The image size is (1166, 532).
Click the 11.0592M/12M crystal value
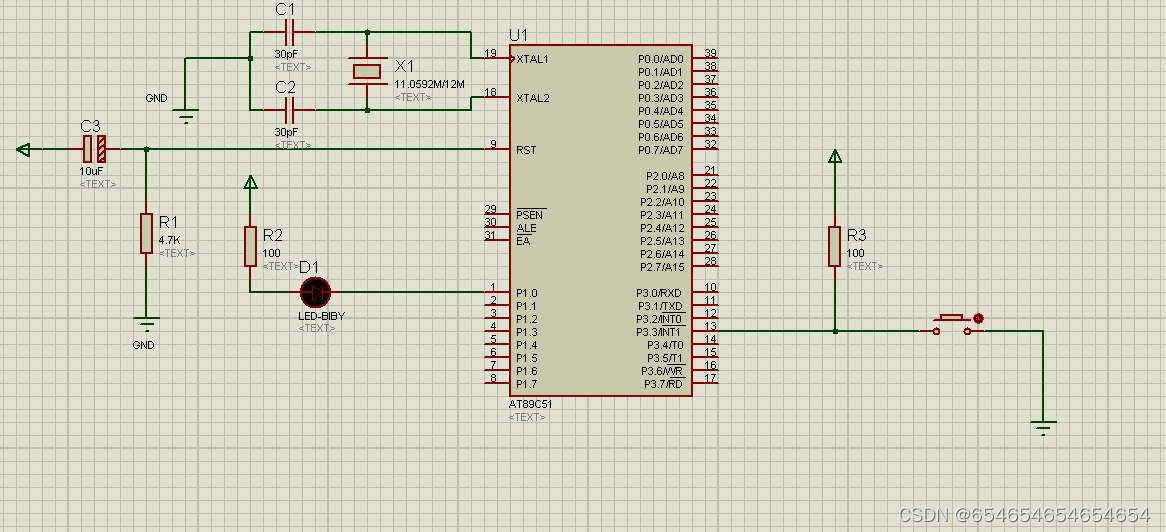coord(429,84)
